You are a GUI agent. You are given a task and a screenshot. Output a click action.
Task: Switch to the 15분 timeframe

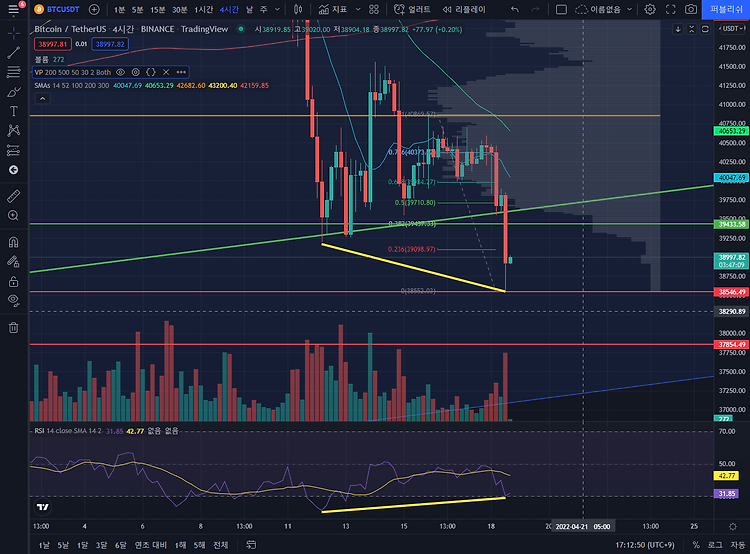point(158,10)
